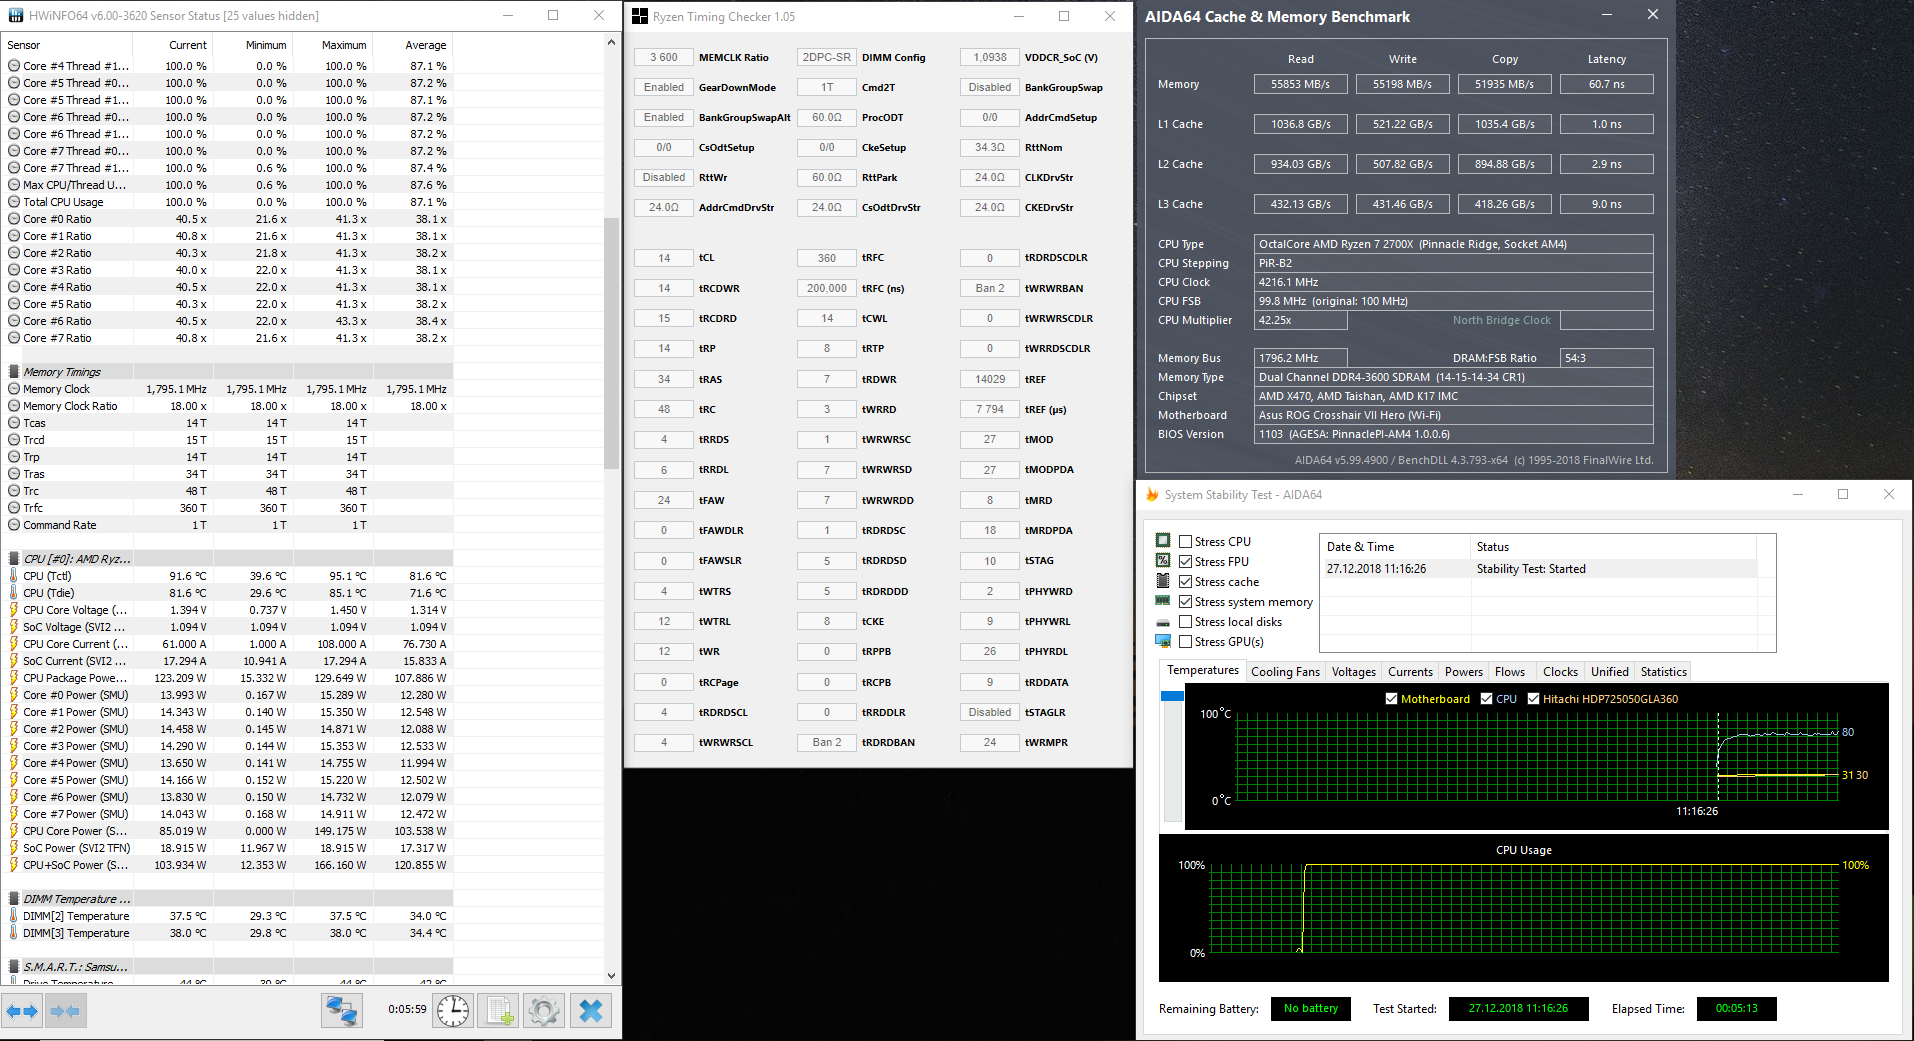Click the CPU [#0] AMD Ryzen chip icon
This screenshot has height=1041, width=1914.
tap(14, 559)
